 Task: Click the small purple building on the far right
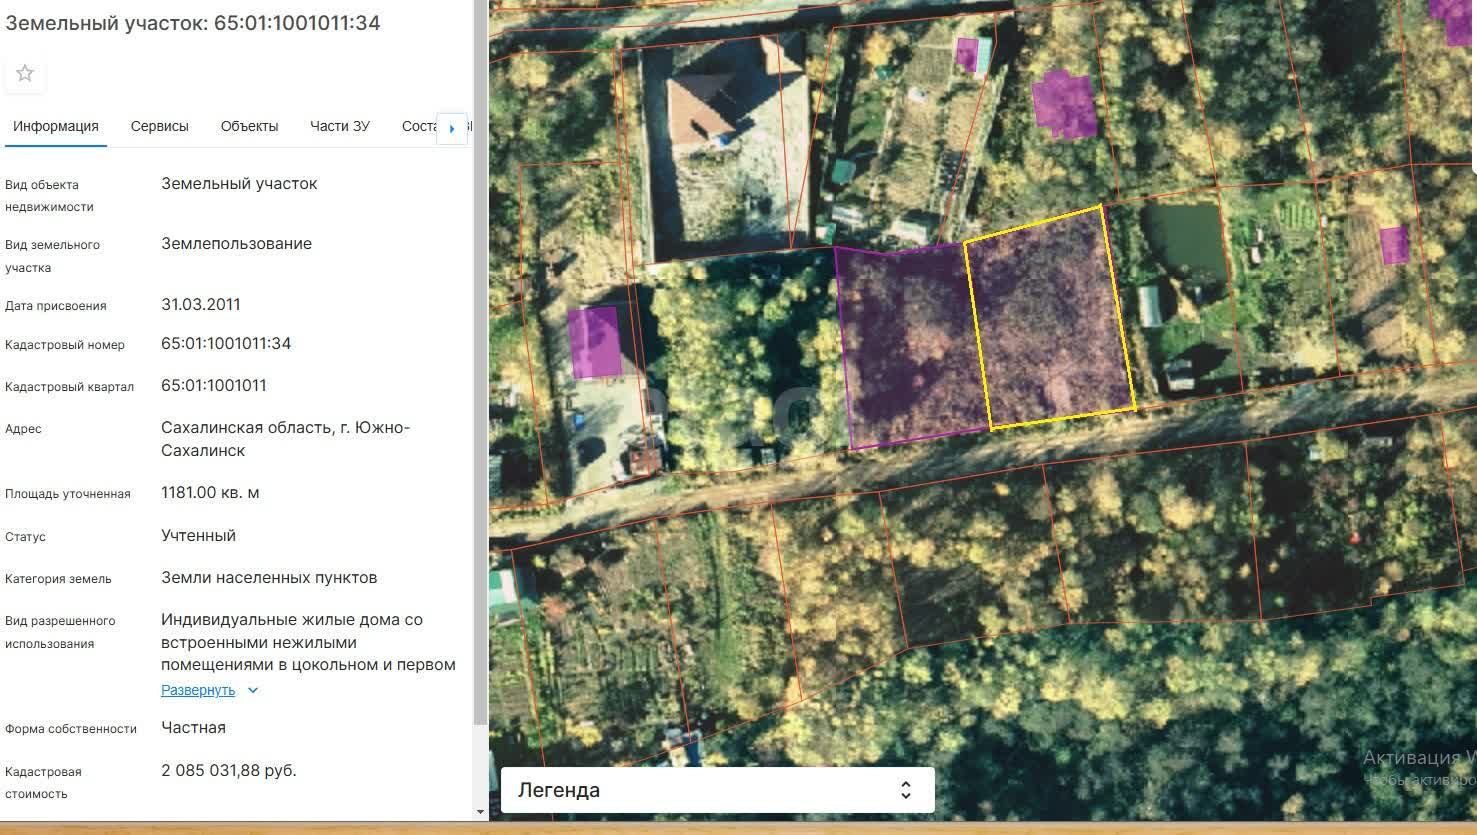click(x=1394, y=245)
